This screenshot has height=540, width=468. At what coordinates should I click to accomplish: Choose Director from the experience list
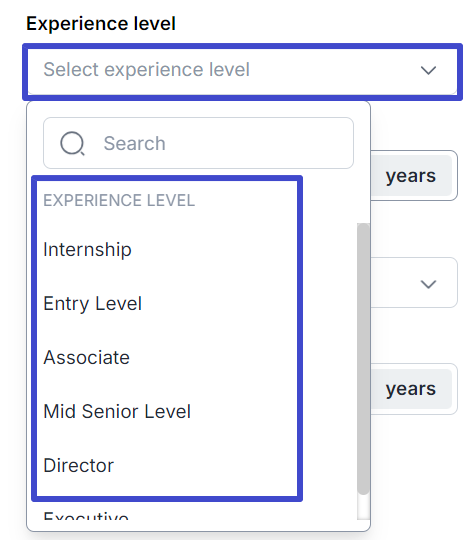point(167,466)
